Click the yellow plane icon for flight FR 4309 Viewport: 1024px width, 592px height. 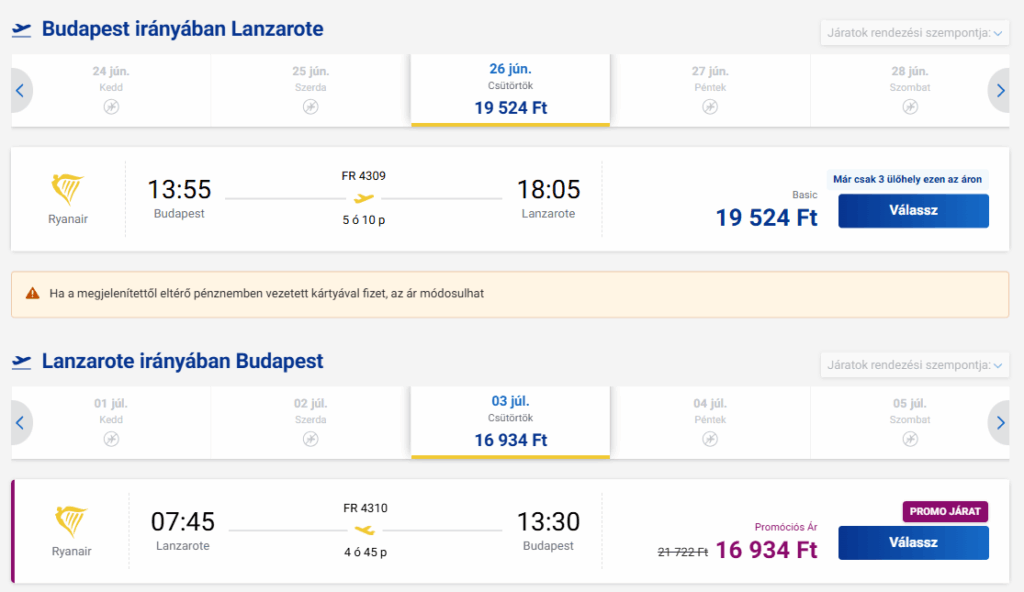click(x=364, y=198)
